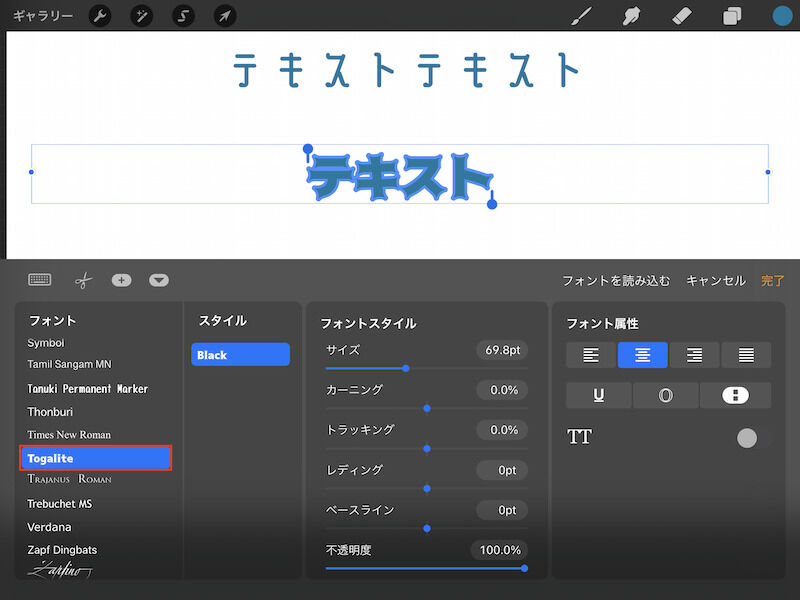
Task: Select the Brush tool
Action: (x=582, y=16)
